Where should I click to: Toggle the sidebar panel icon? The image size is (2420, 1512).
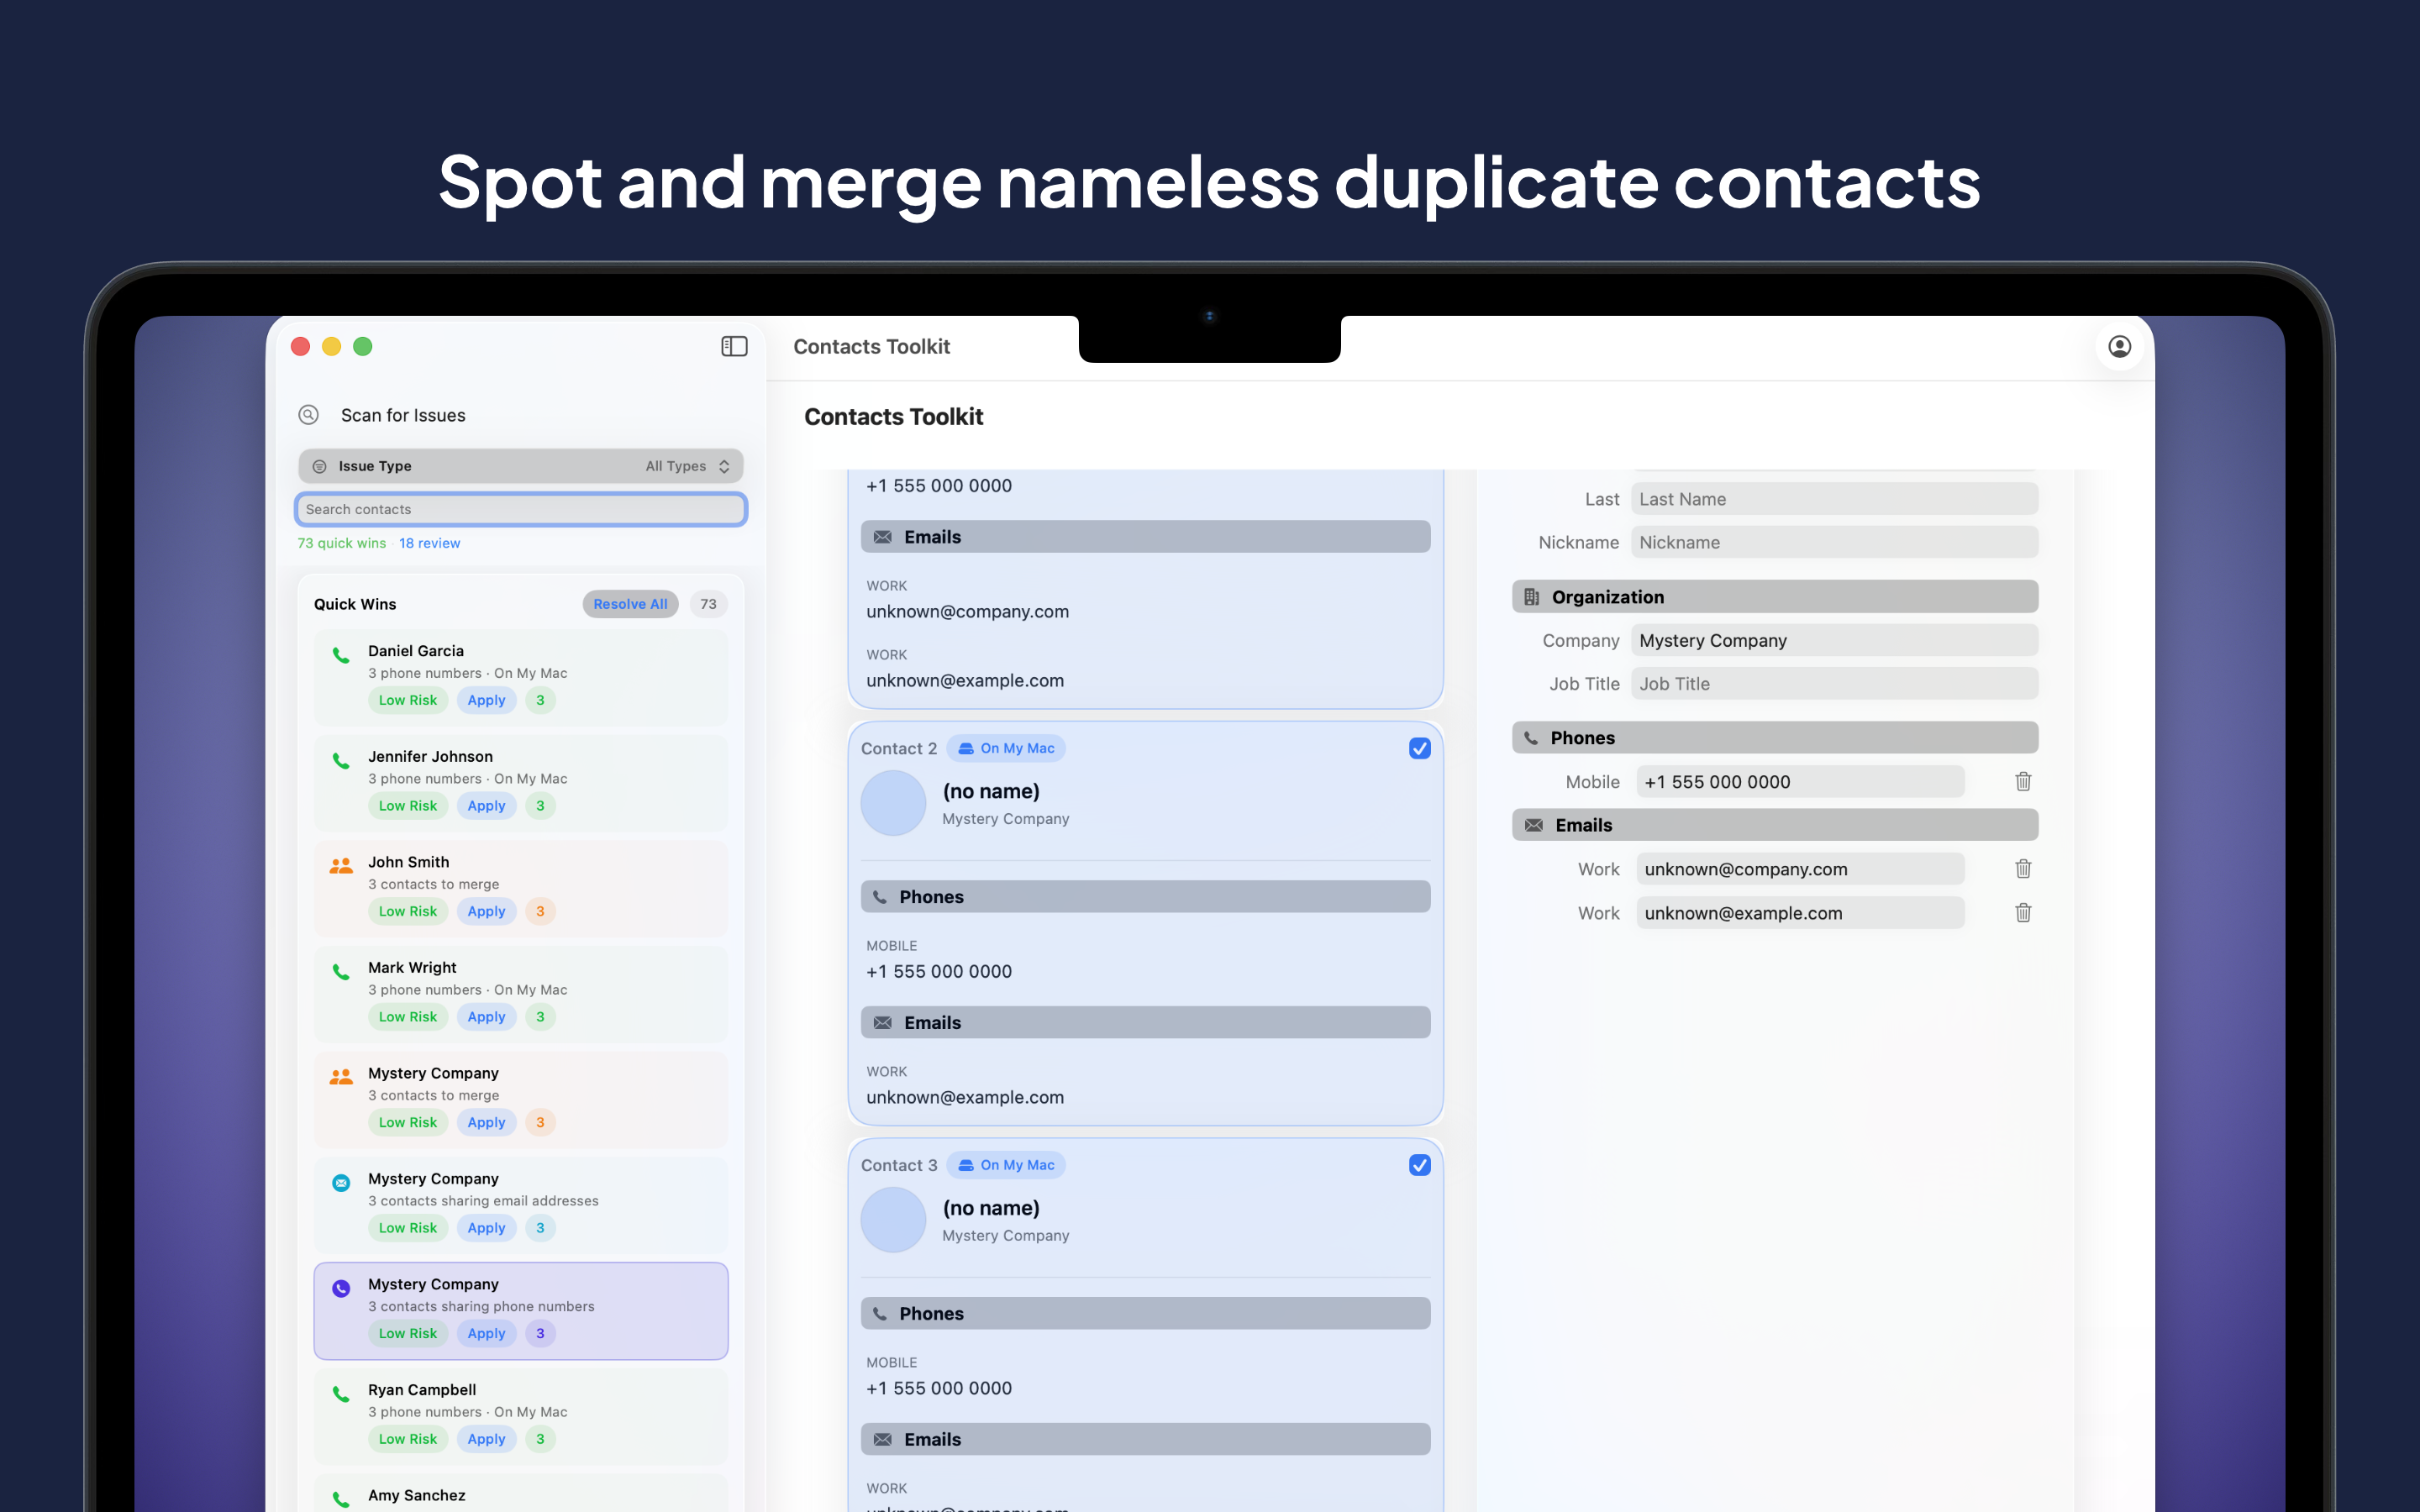click(734, 346)
